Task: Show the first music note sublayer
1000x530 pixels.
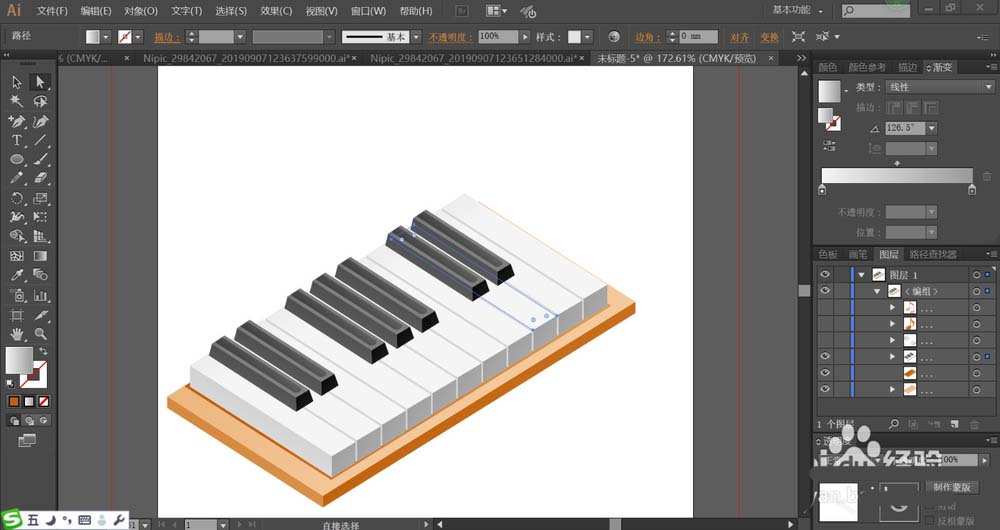Action: click(825, 307)
